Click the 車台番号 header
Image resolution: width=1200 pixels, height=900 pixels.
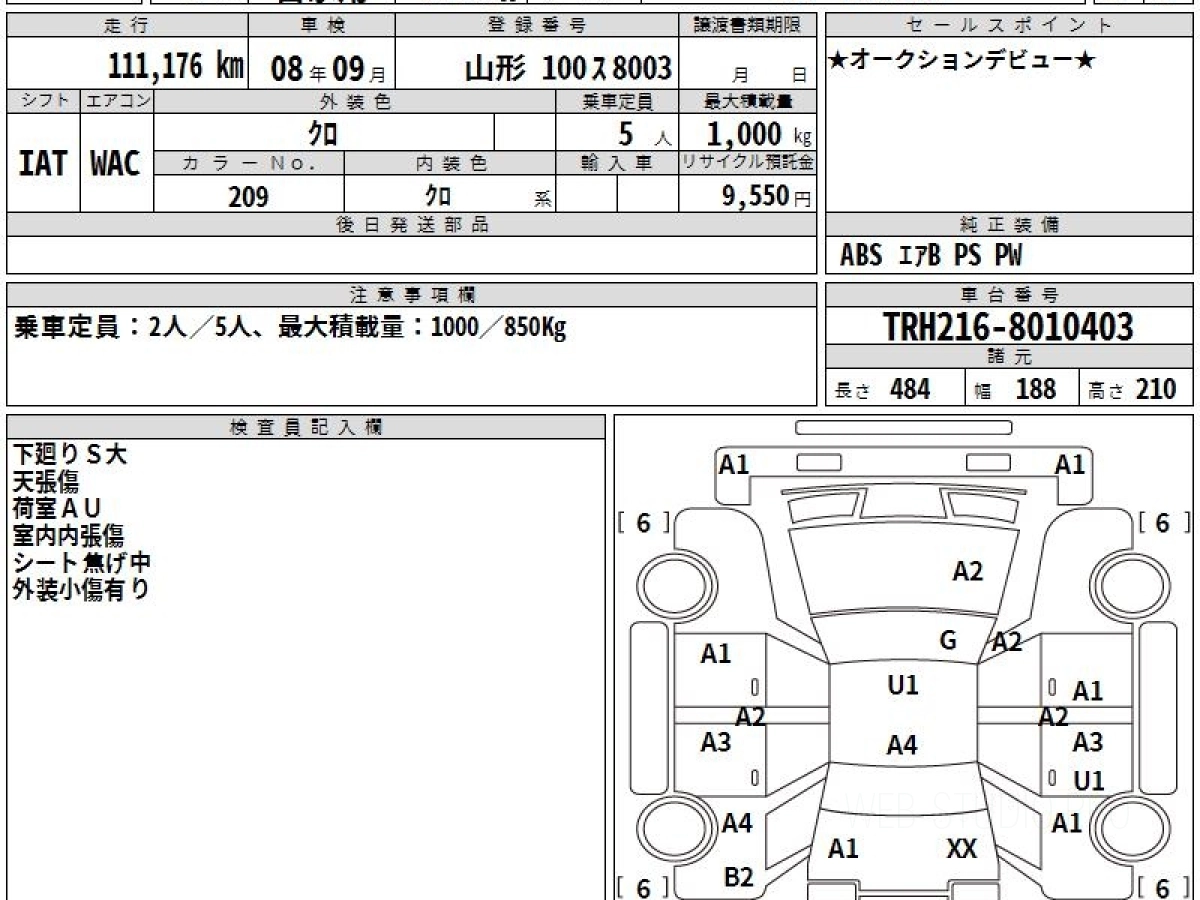(1009, 295)
